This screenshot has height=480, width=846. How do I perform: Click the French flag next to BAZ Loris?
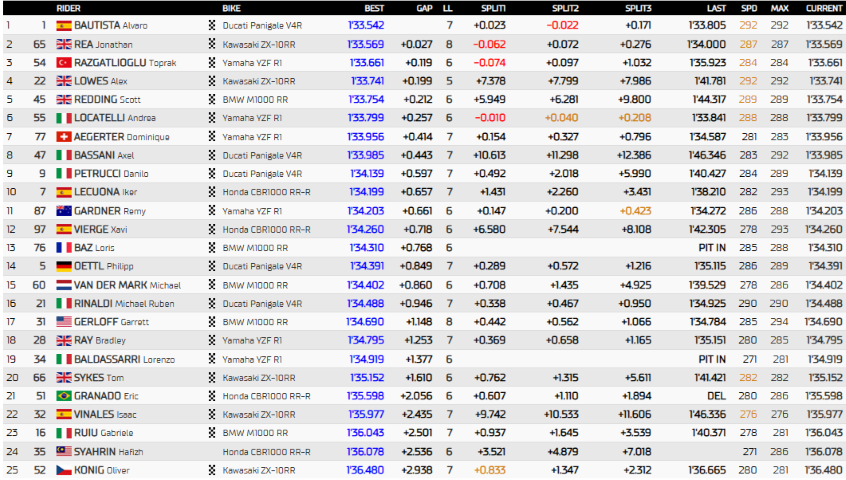64,248
